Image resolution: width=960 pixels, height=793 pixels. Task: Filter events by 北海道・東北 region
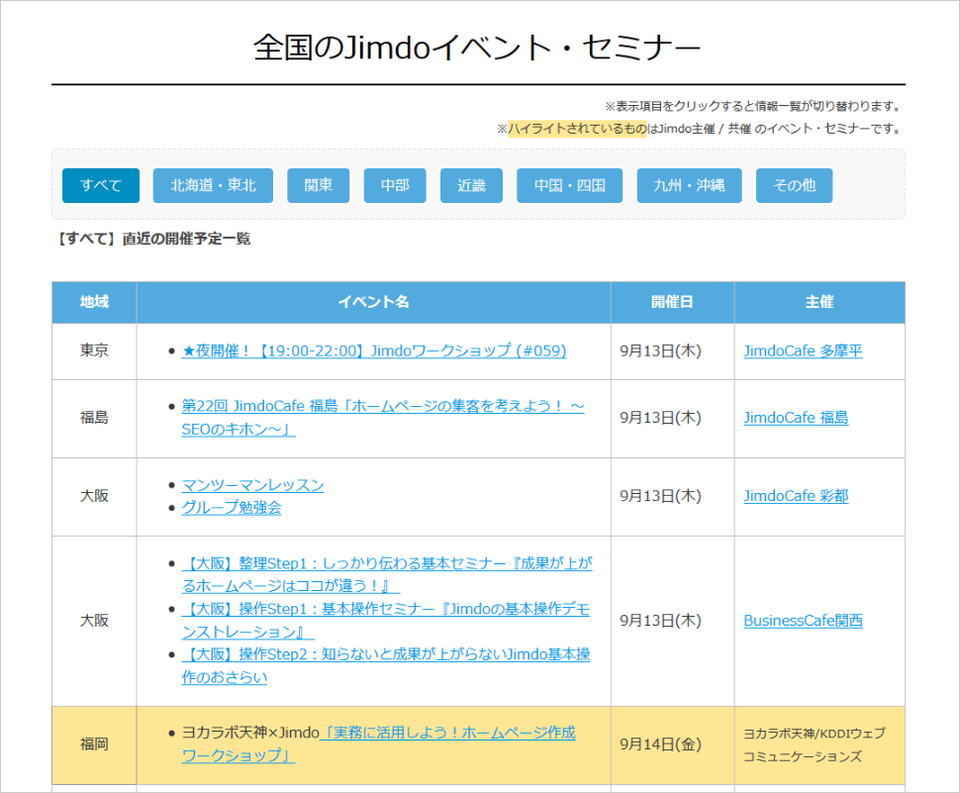pos(212,185)
